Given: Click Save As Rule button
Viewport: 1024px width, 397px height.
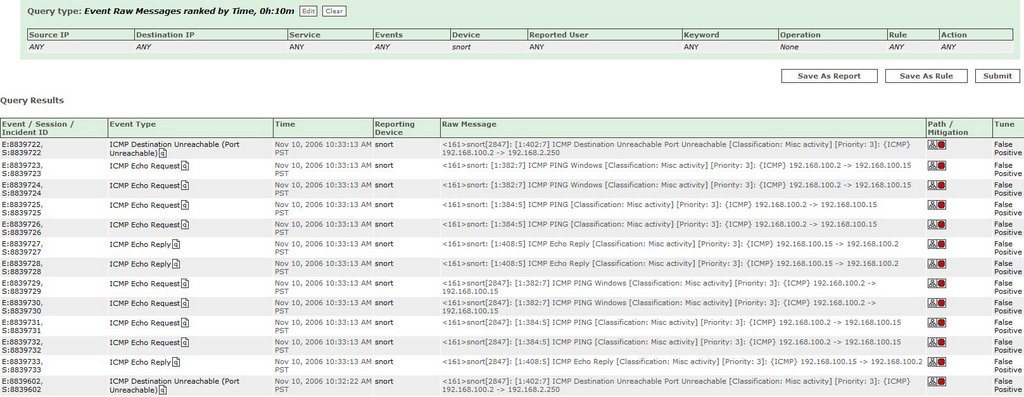Looking at the screenshot, I should tap(927, 76).
